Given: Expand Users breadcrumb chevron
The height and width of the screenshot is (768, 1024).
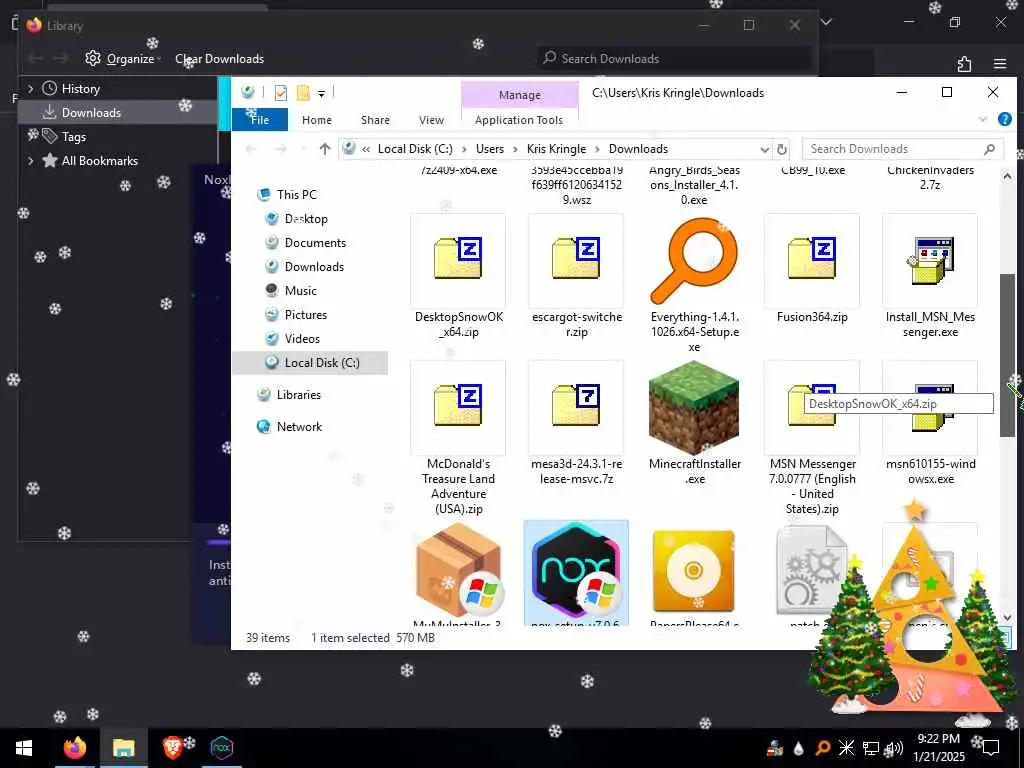Looking at the screenshot, I should coord(515,150).
